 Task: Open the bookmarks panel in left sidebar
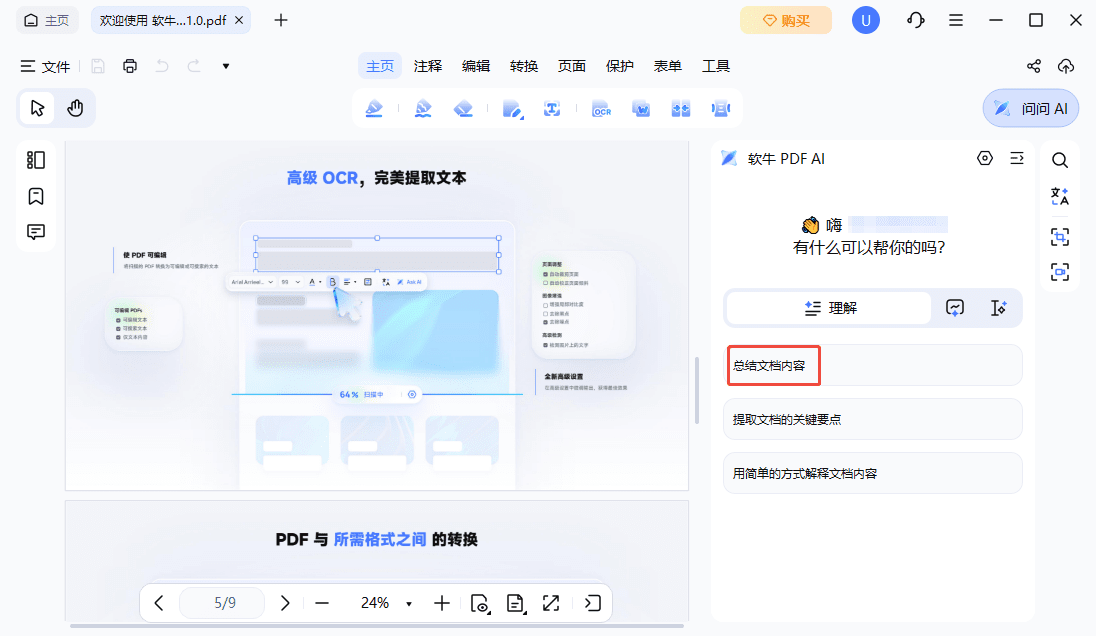click(x=36, y=196)
